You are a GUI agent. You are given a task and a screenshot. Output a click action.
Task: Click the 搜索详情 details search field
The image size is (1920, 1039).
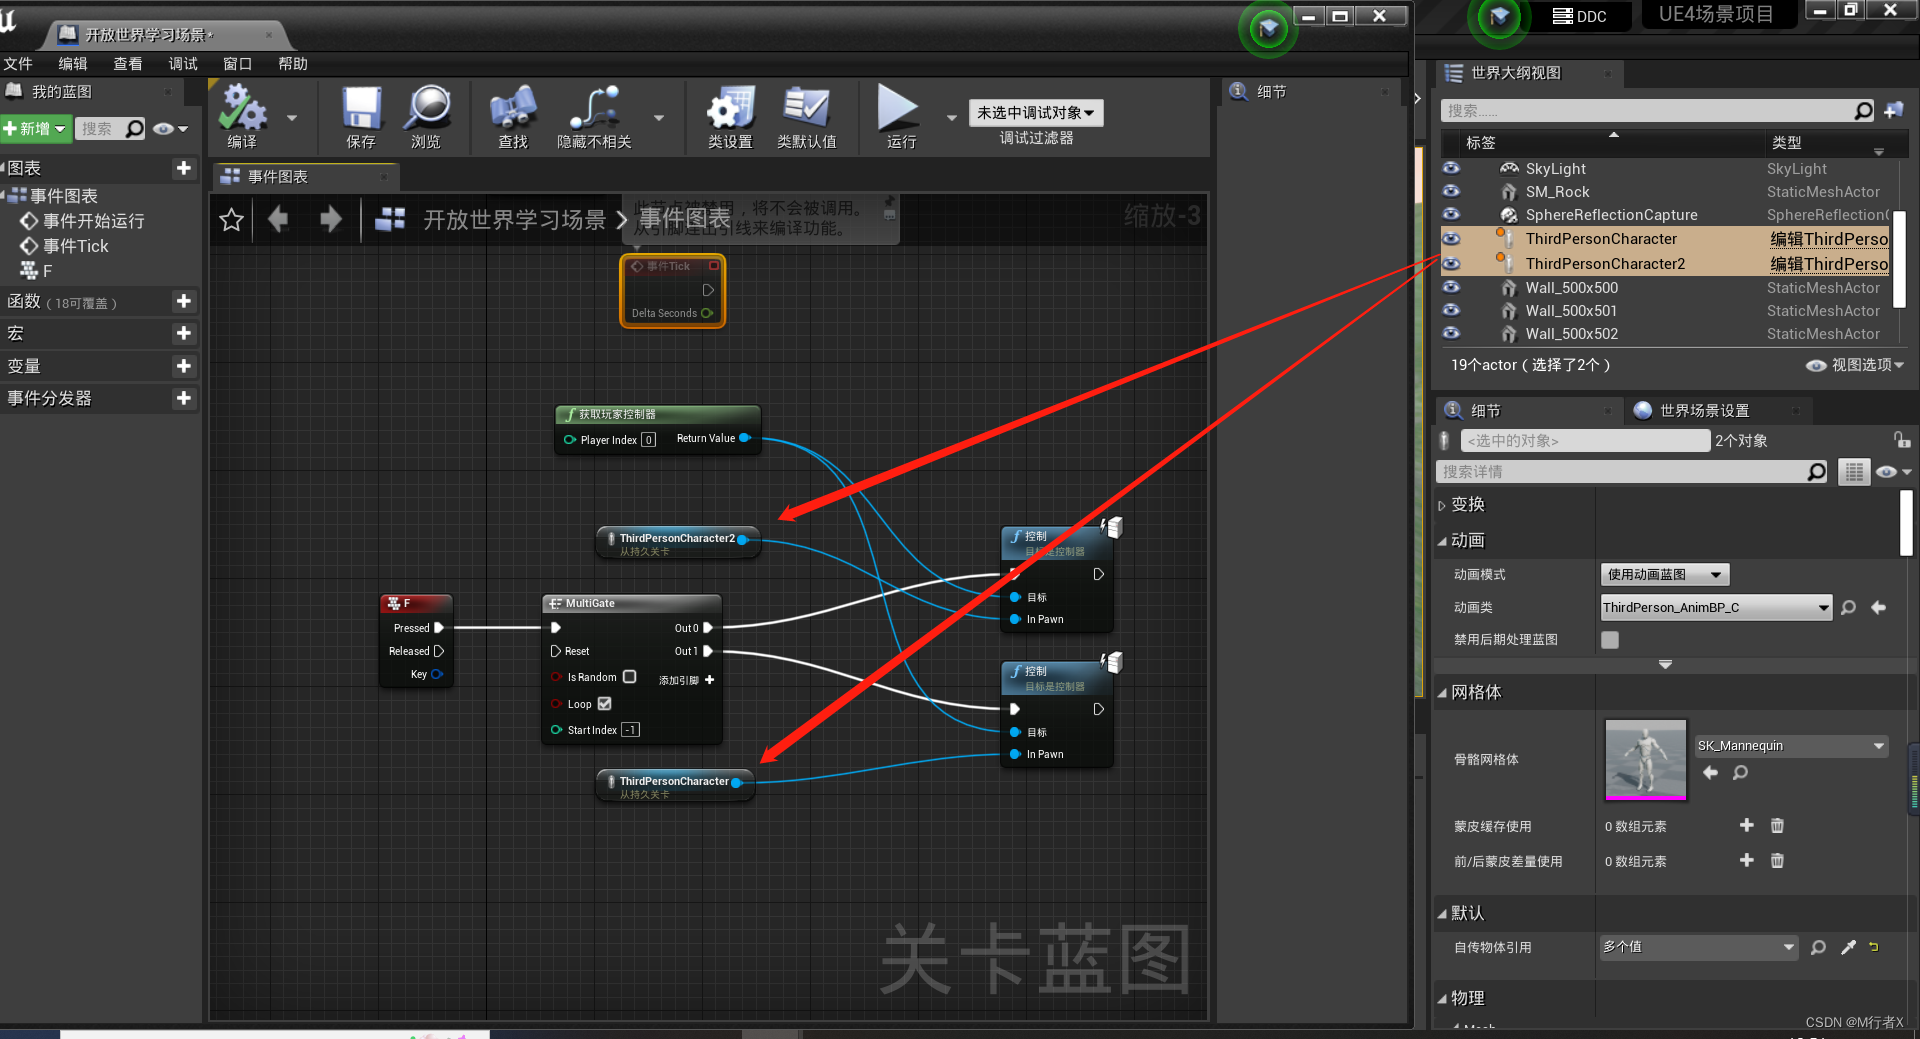click(x=1621, y=472)
